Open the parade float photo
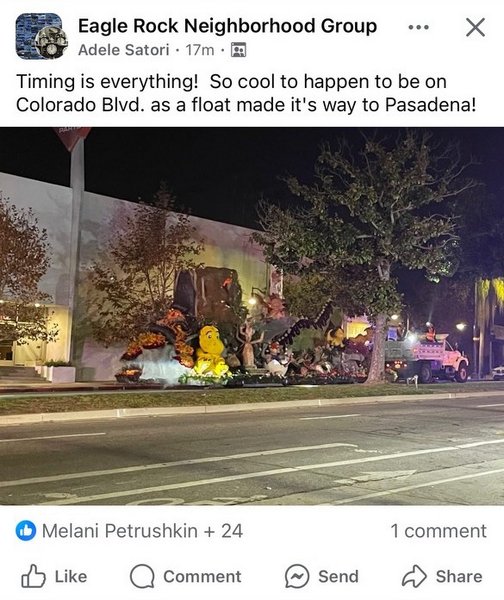Screen dimensions: 504x600 252,316
